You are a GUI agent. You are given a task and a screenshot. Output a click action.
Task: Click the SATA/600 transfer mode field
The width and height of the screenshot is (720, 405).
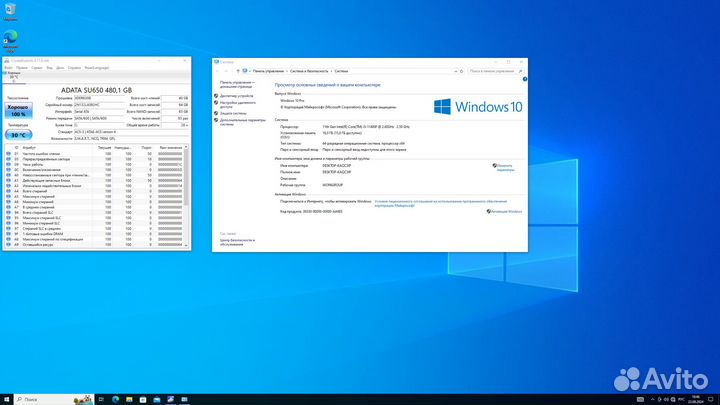pyautogui.click(x=99, y=118)
